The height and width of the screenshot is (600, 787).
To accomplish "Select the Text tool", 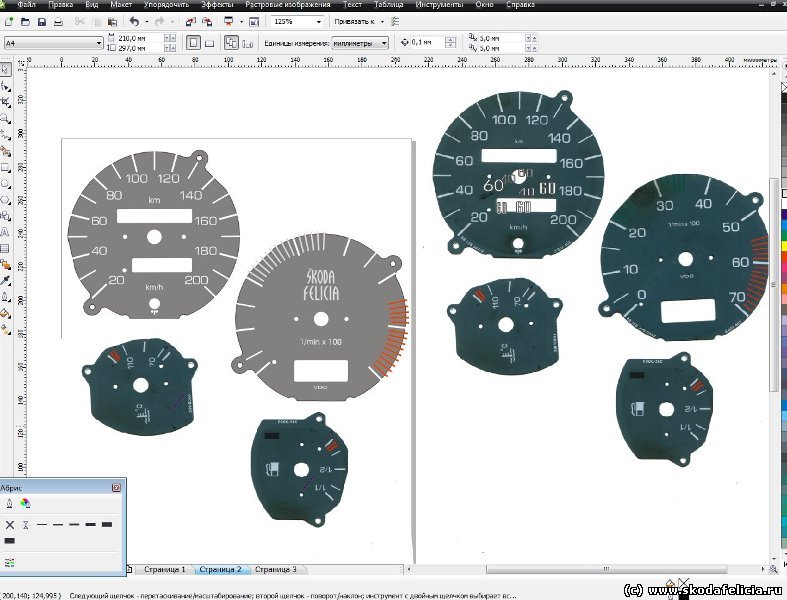I will click(5, 232).
